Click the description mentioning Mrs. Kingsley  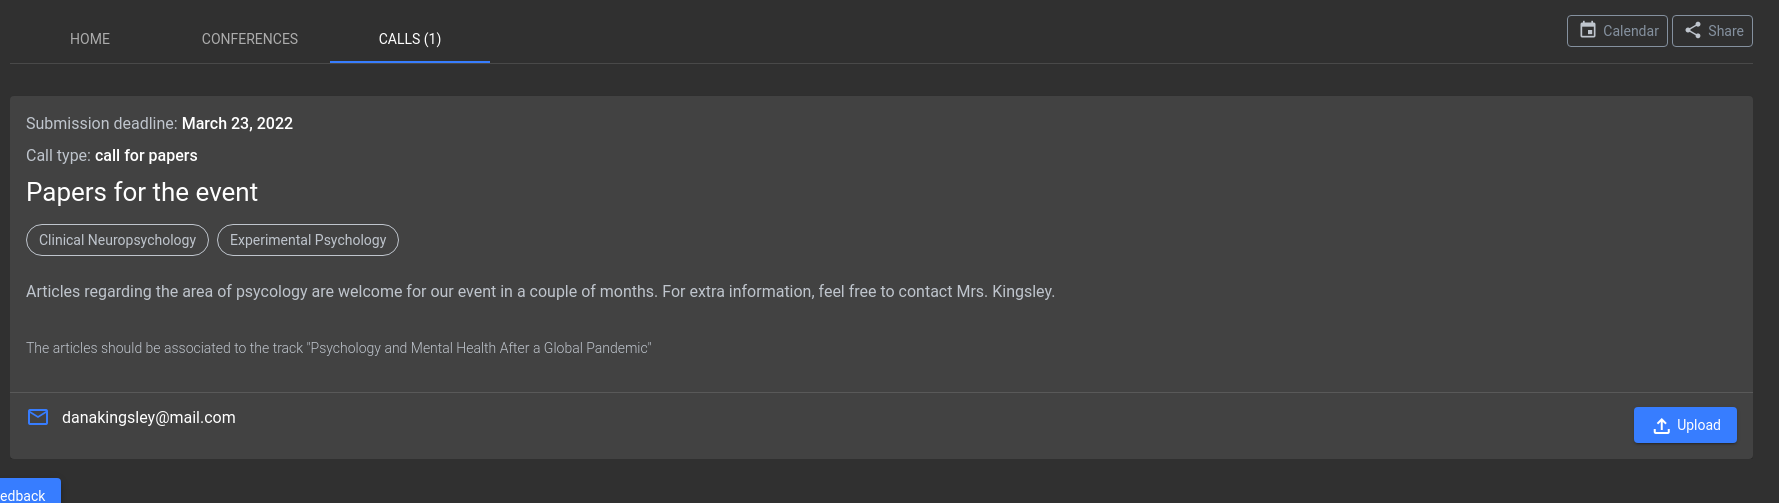(540, 291)
